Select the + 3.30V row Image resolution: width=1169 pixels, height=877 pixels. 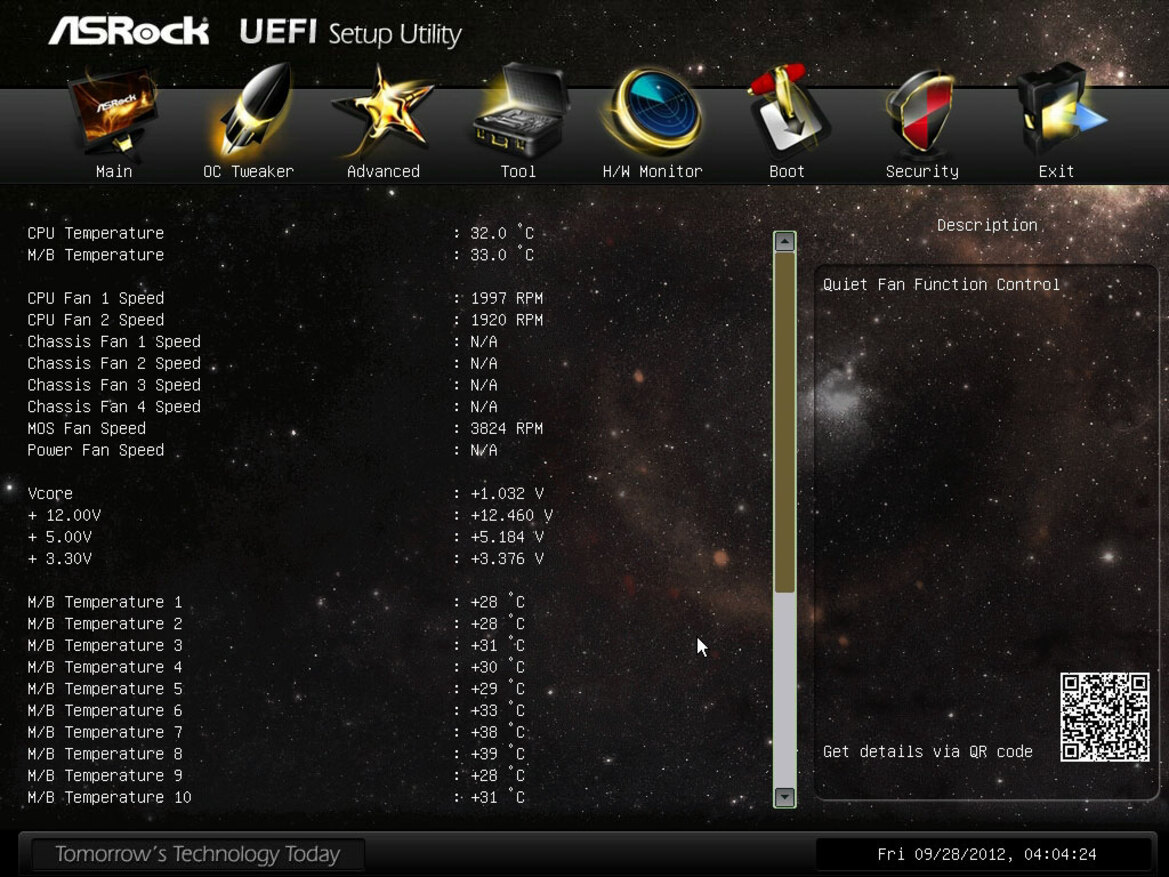[x=286, y=559]
